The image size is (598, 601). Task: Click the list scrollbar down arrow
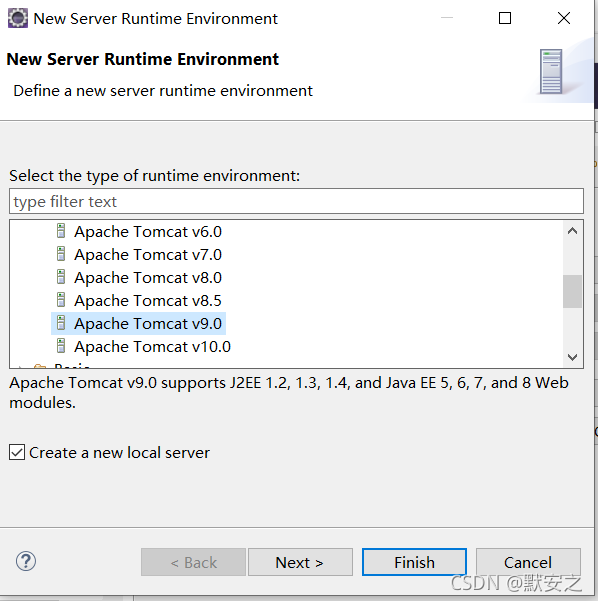click(x=572, y=357)
